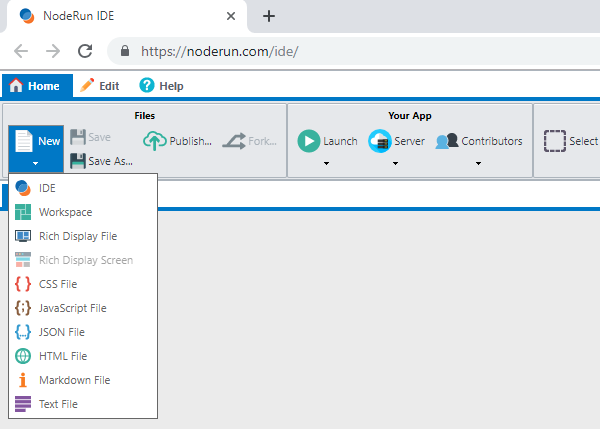Click the Help question mark icon
600x429 pixels.
[147, 85]
